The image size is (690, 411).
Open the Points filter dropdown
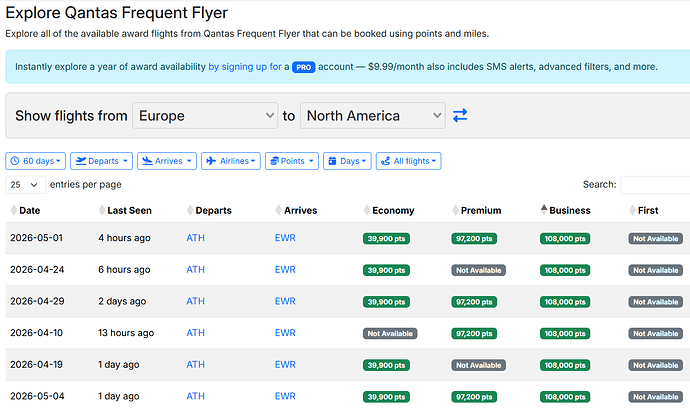(x=292, y=161)
